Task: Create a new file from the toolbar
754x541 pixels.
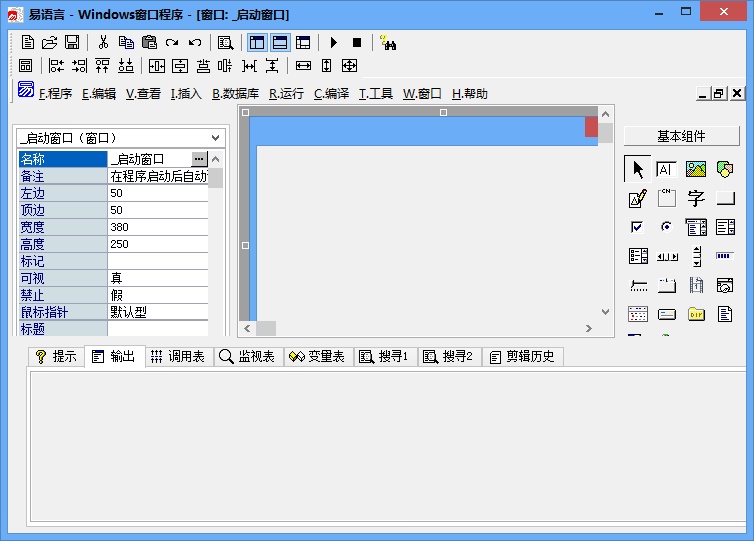Action: [x=28, y=42]
